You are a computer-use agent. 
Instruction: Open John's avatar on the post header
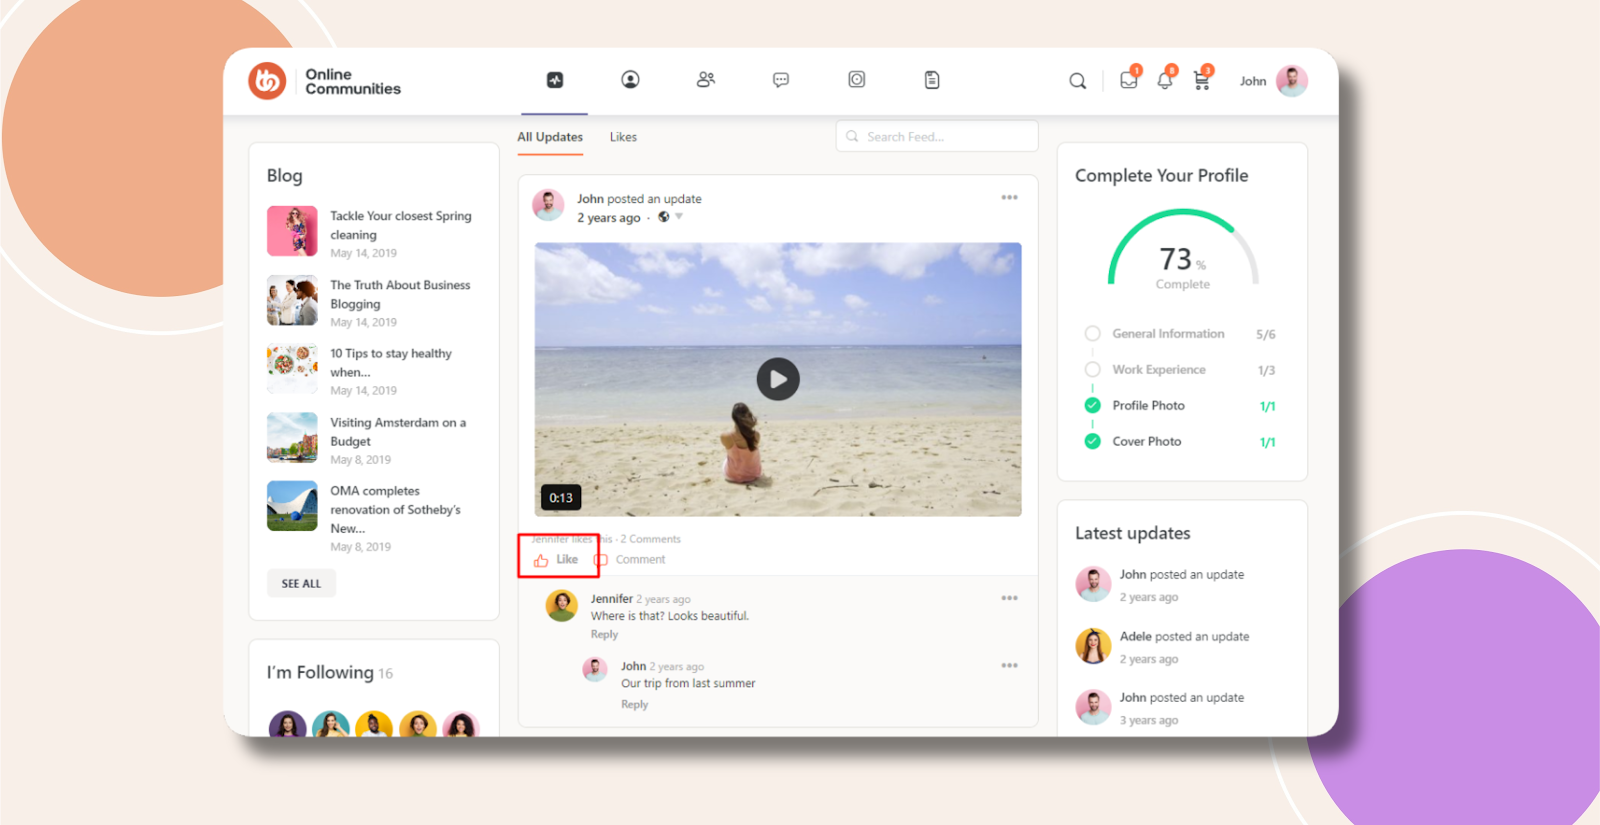(x=548, y=205)
